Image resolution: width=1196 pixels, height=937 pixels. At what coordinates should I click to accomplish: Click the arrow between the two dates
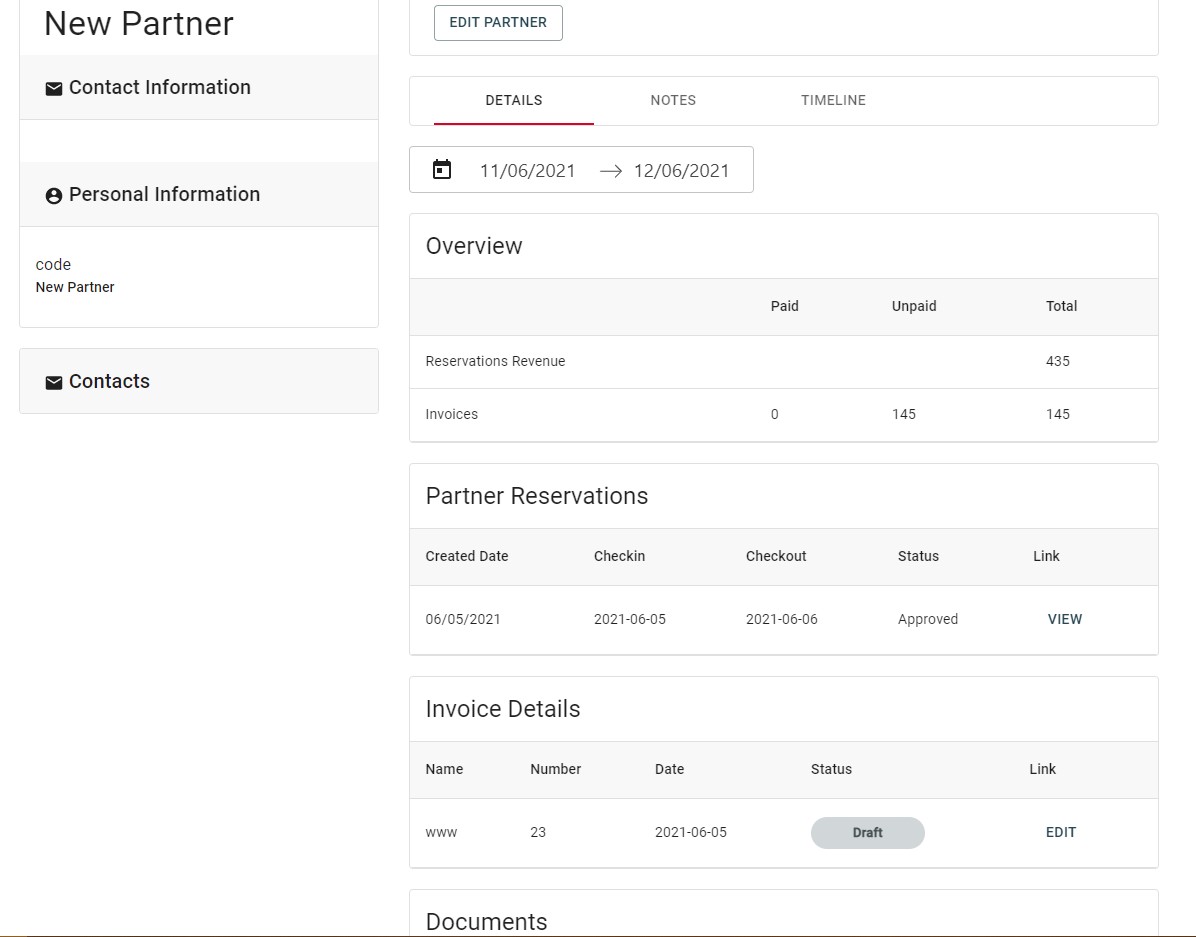click(x=610, y=171)
